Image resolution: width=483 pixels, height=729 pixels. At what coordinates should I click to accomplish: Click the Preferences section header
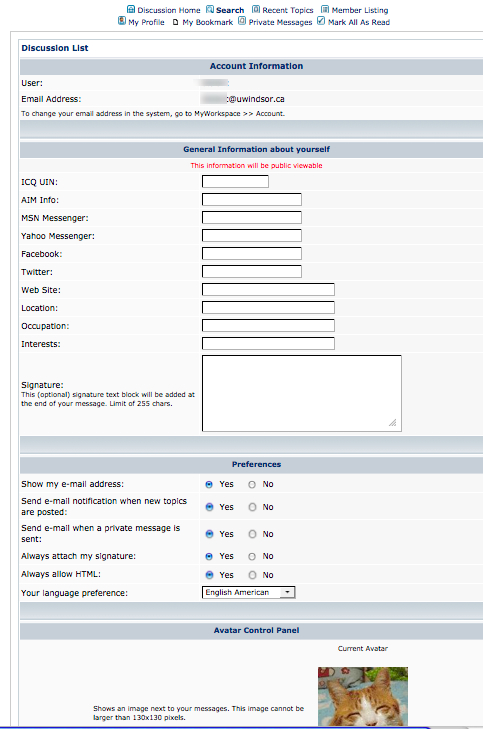pos(256,464)
